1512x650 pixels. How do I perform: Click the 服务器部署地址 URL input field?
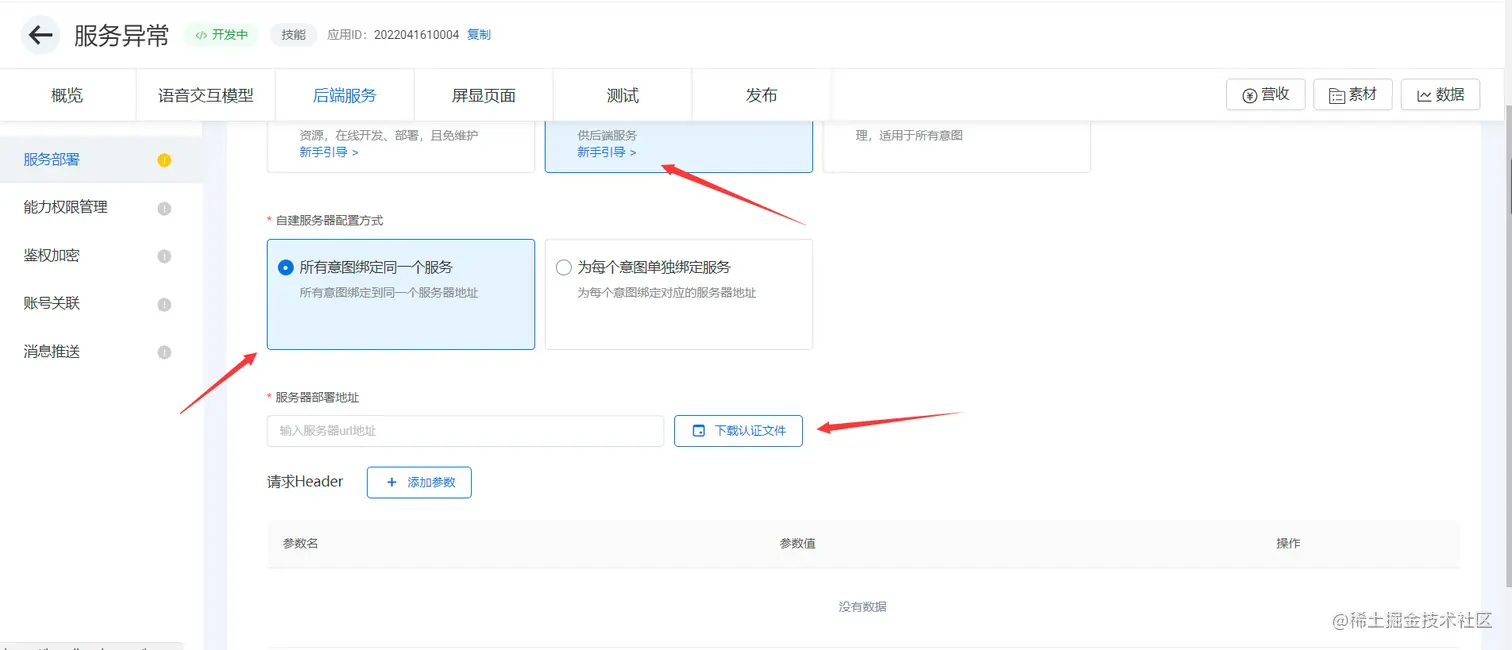(x=465, y=431)
